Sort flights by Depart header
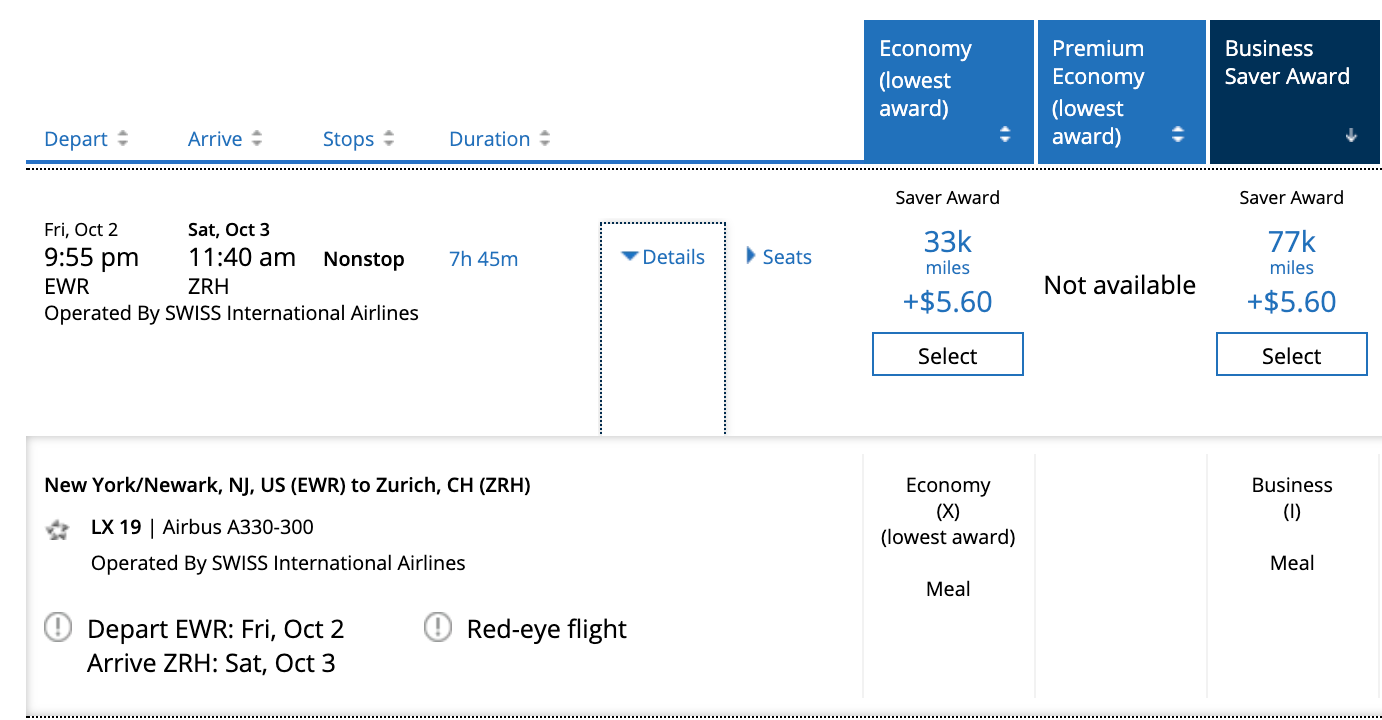 click(x=76, y=139)
